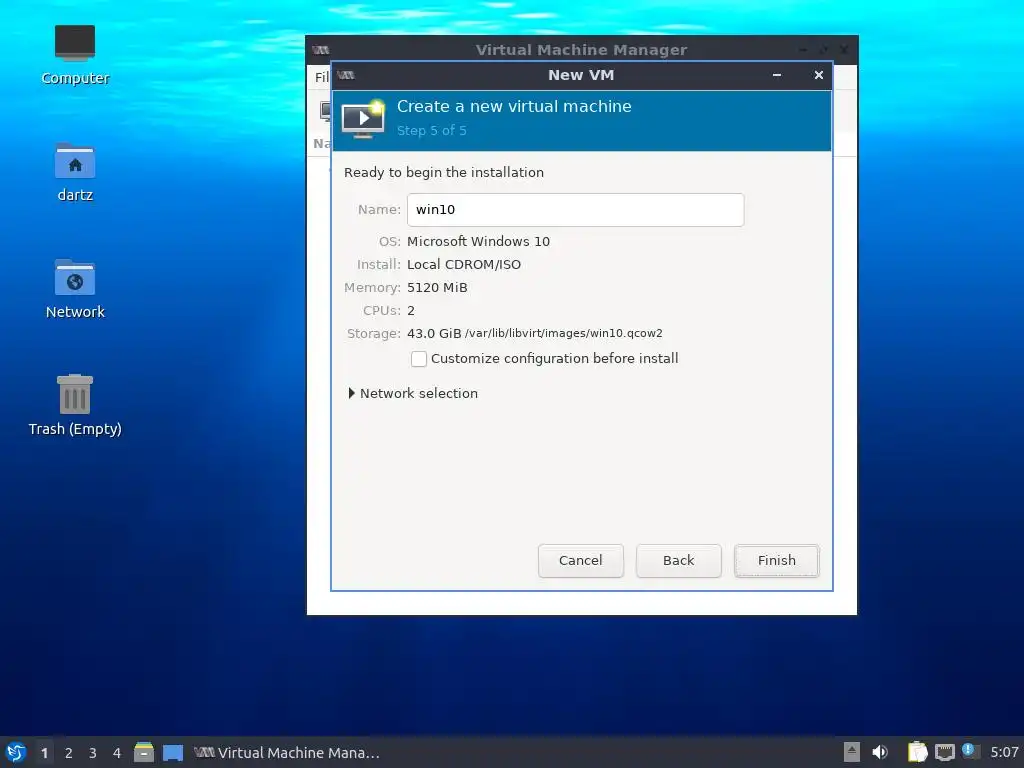Cancel the new VM creation
Screen dimensions: 1024x768
point(581,560)
